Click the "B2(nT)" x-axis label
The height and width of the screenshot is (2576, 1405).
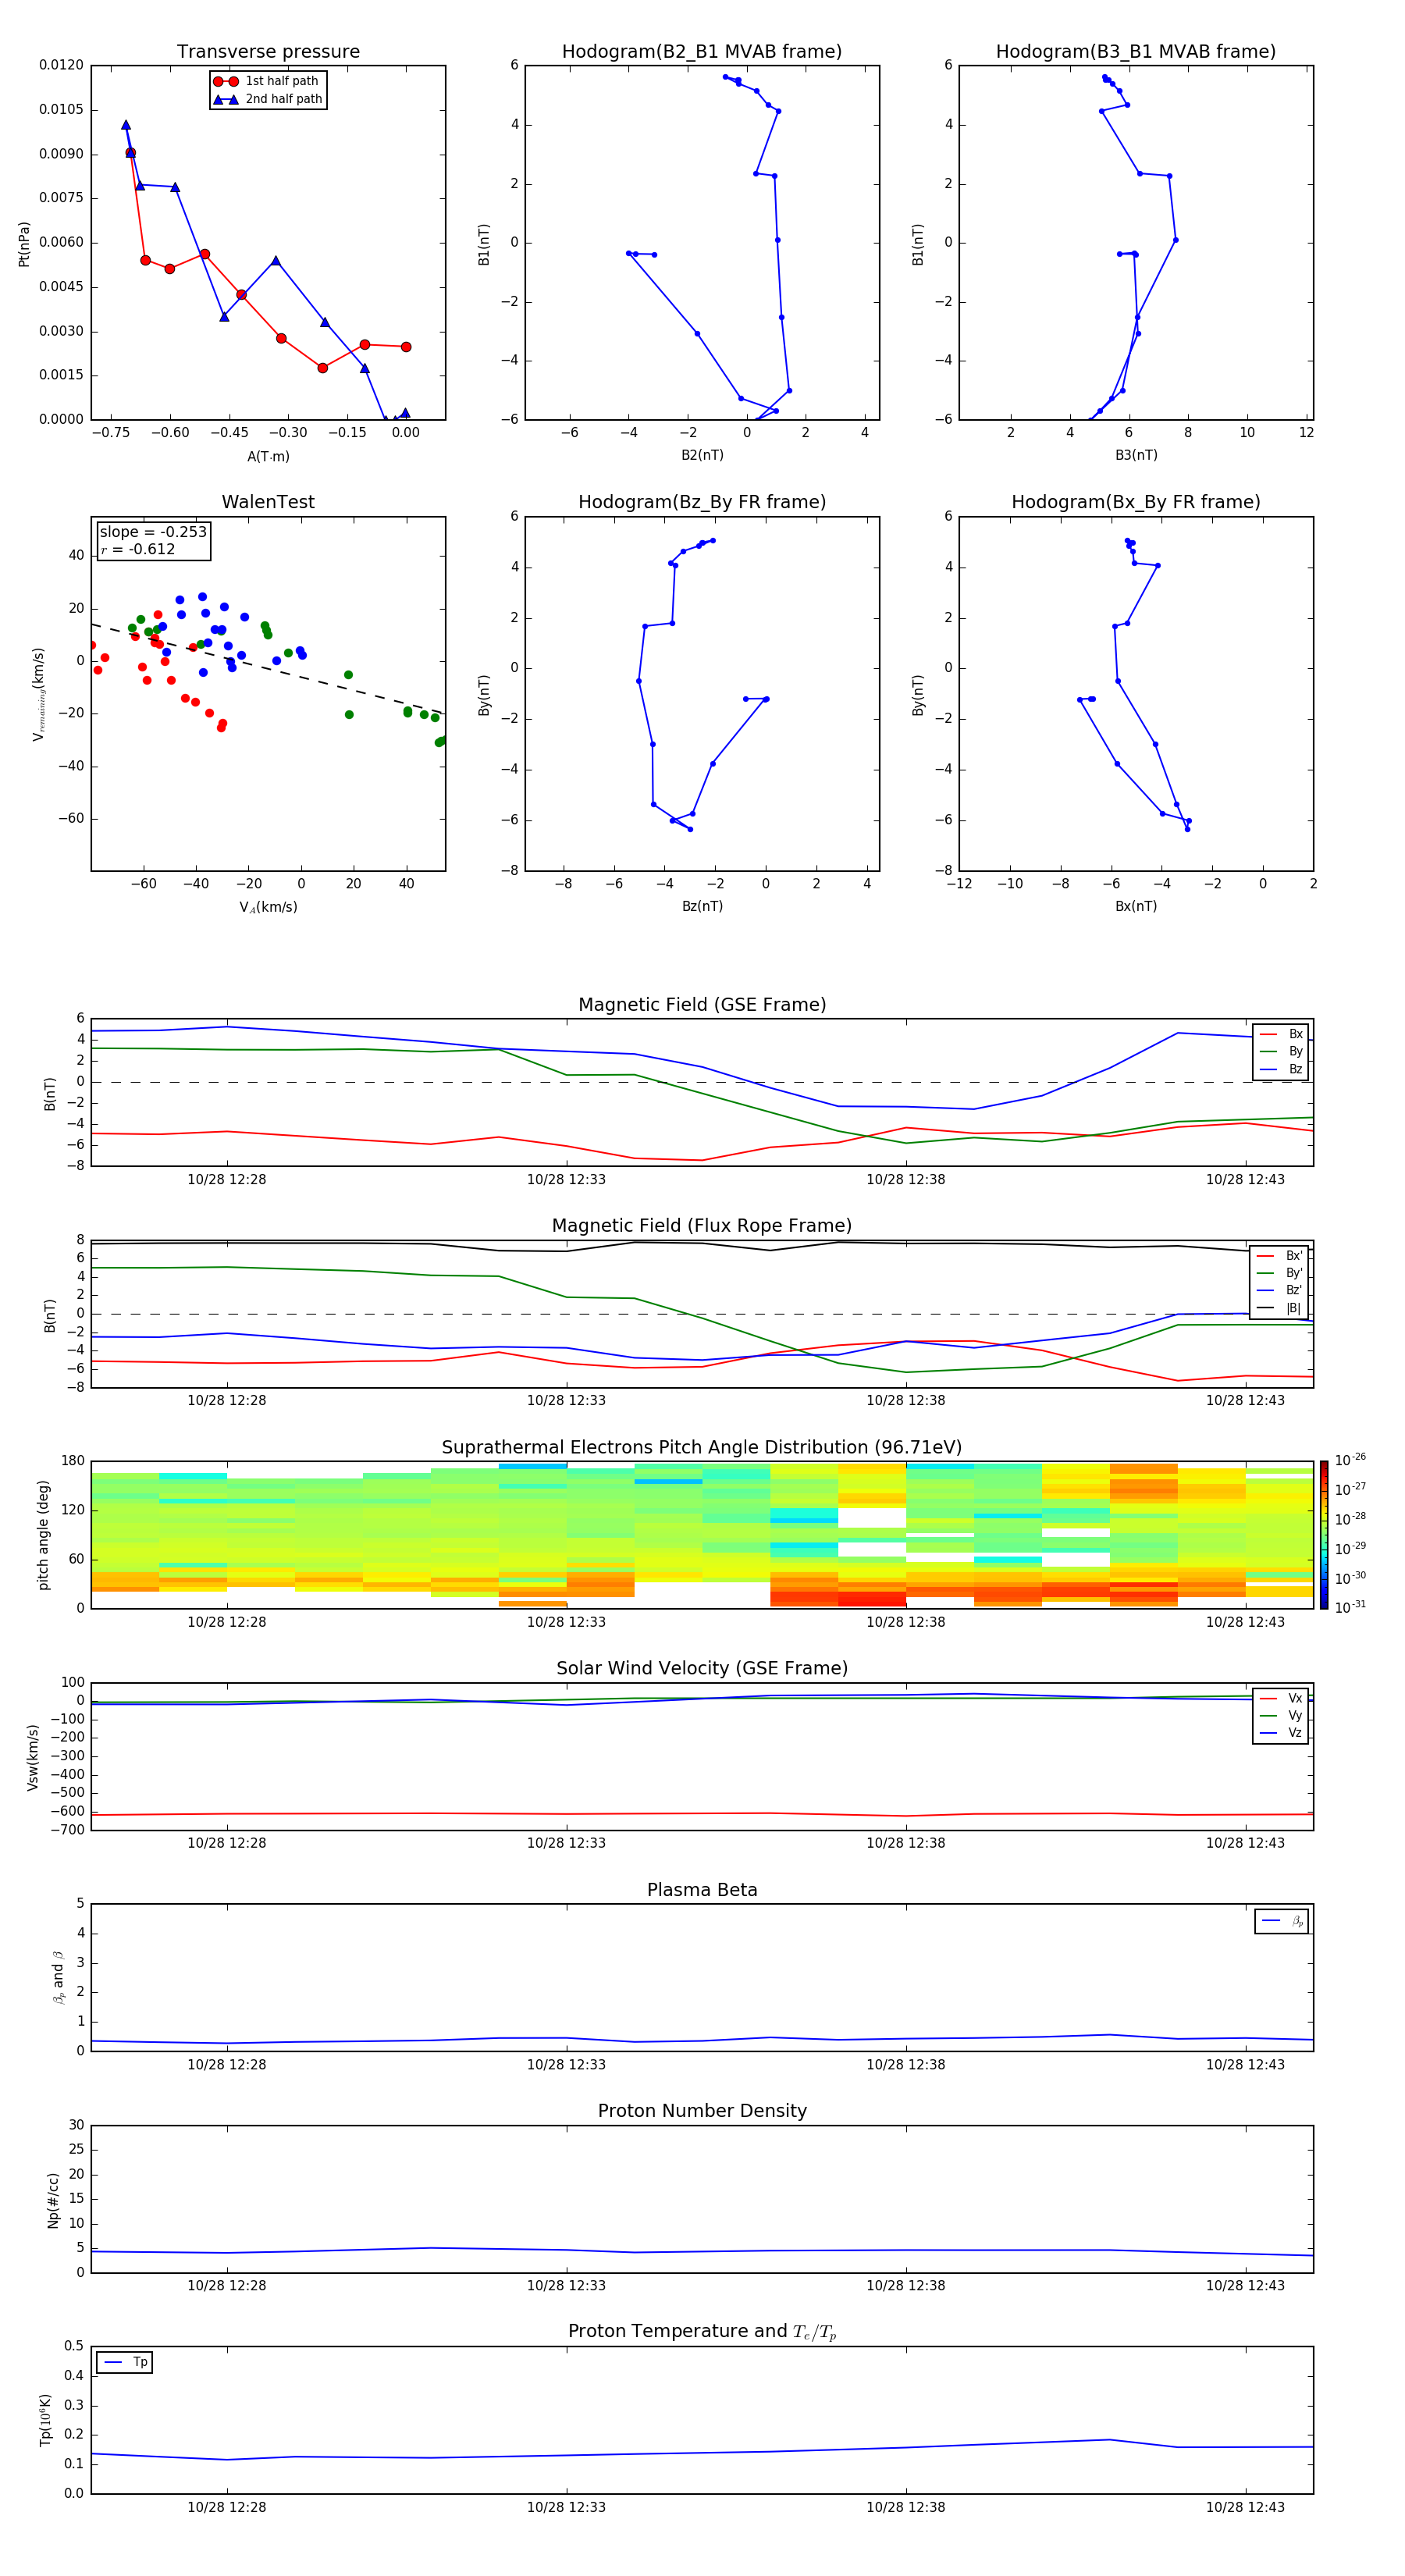click(x=702, y=455)
